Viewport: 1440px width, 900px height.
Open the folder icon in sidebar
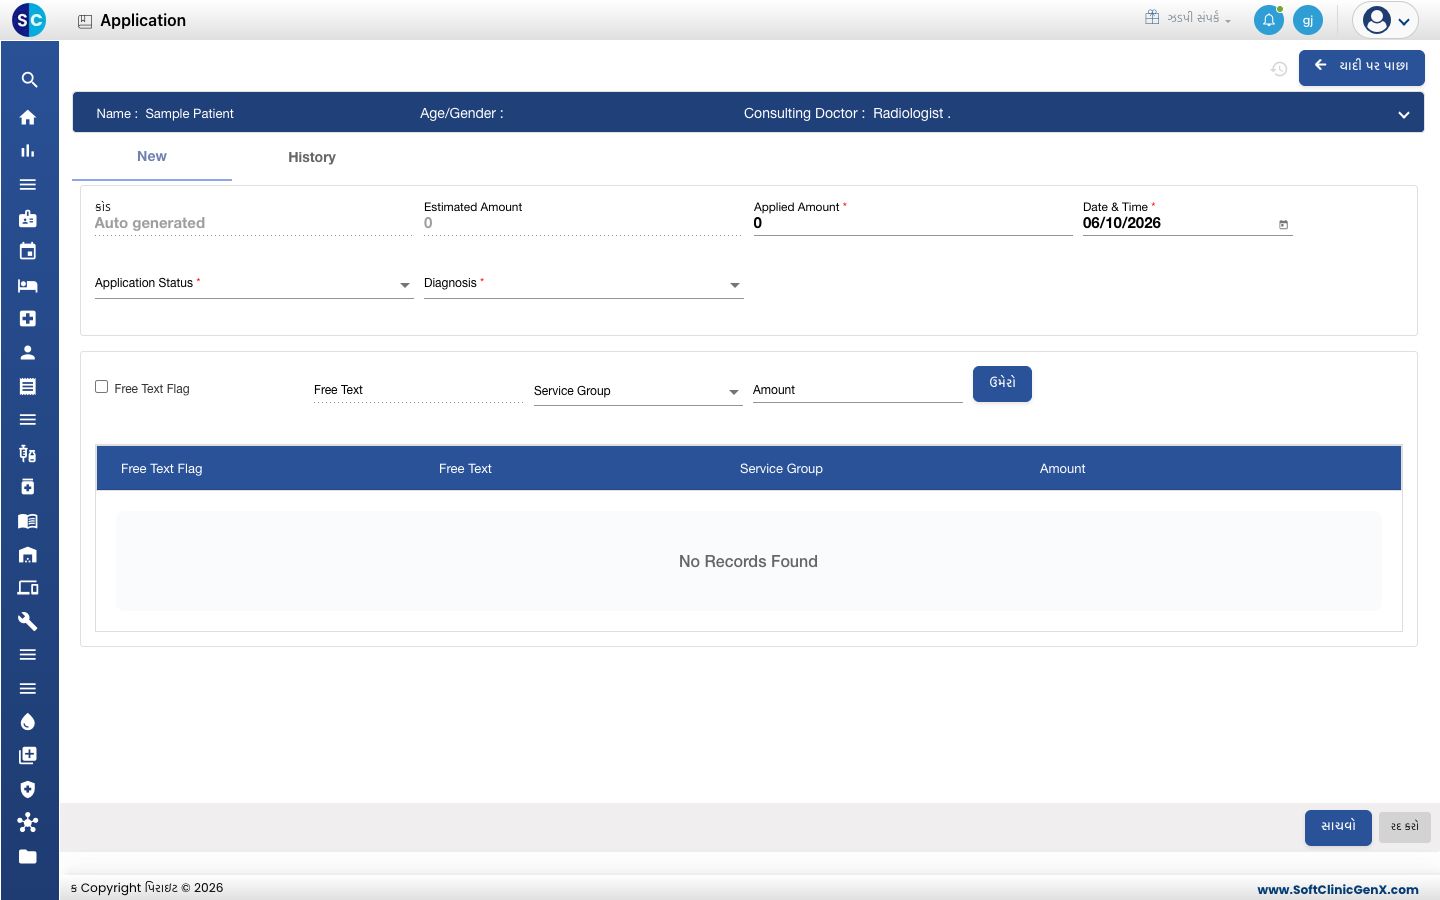pyautogui.click(x=28, y=856)
